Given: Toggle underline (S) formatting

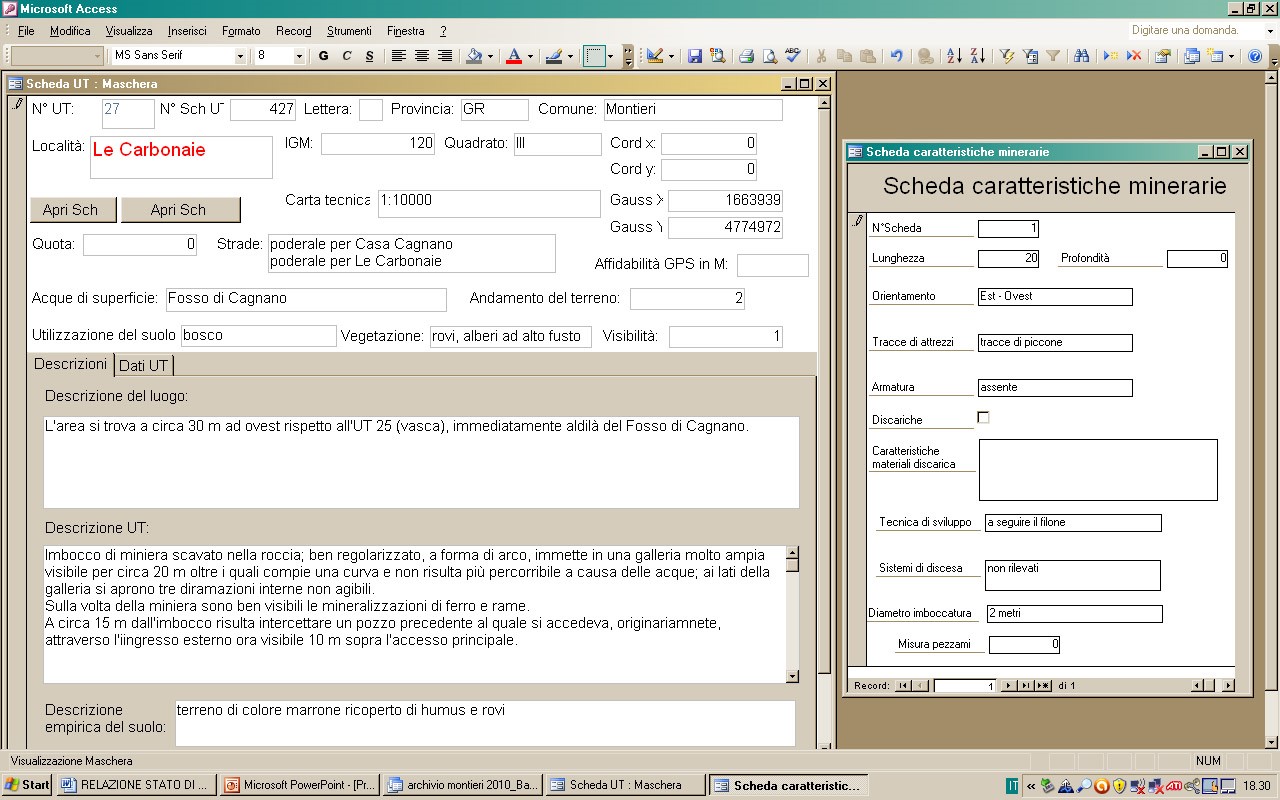Looking at the screenshot, I should coord(370,56).
